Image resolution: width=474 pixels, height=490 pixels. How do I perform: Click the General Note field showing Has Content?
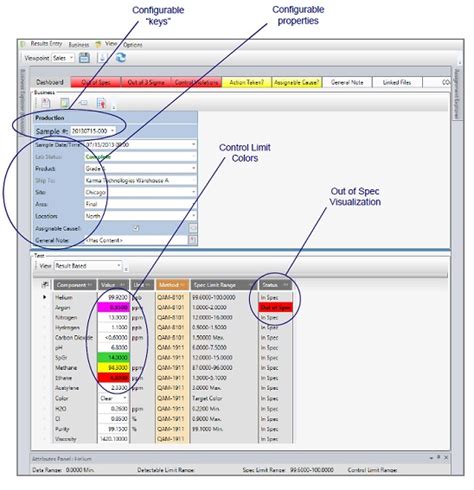coord(136,240)
